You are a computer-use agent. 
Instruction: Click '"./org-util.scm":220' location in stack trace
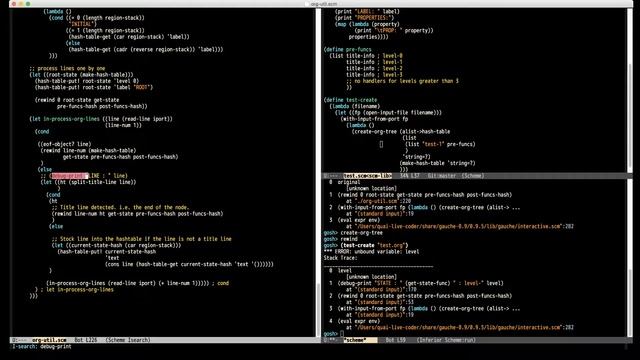[x=383, y=201]
